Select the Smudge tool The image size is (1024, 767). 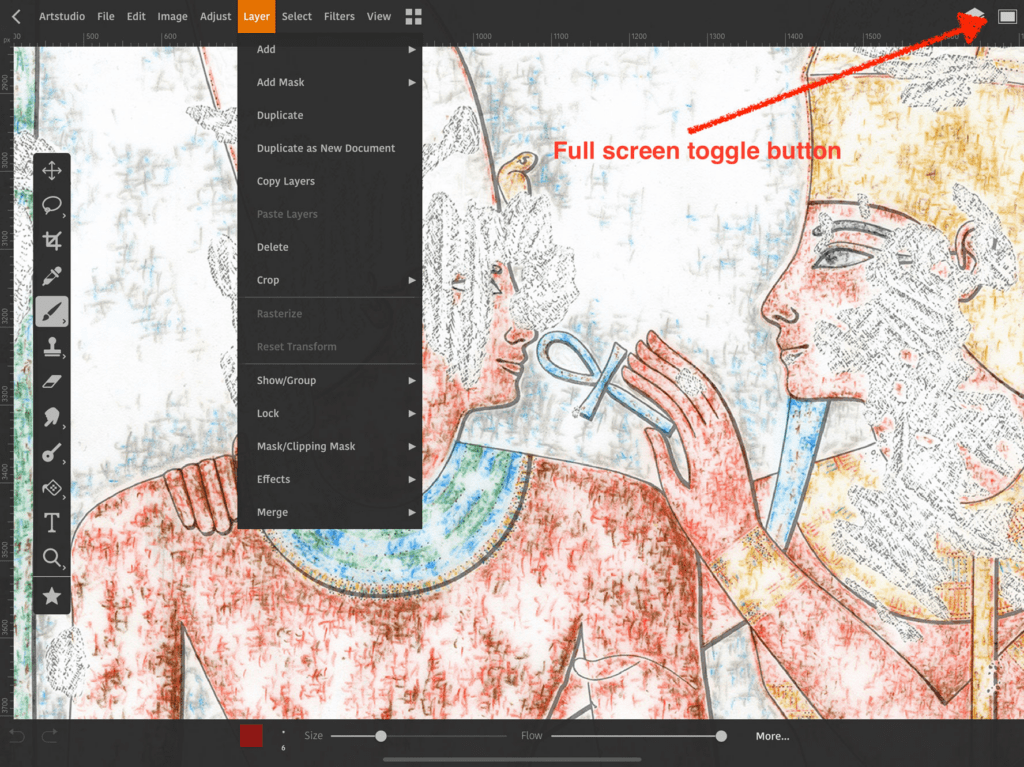(x=52, y=416)
